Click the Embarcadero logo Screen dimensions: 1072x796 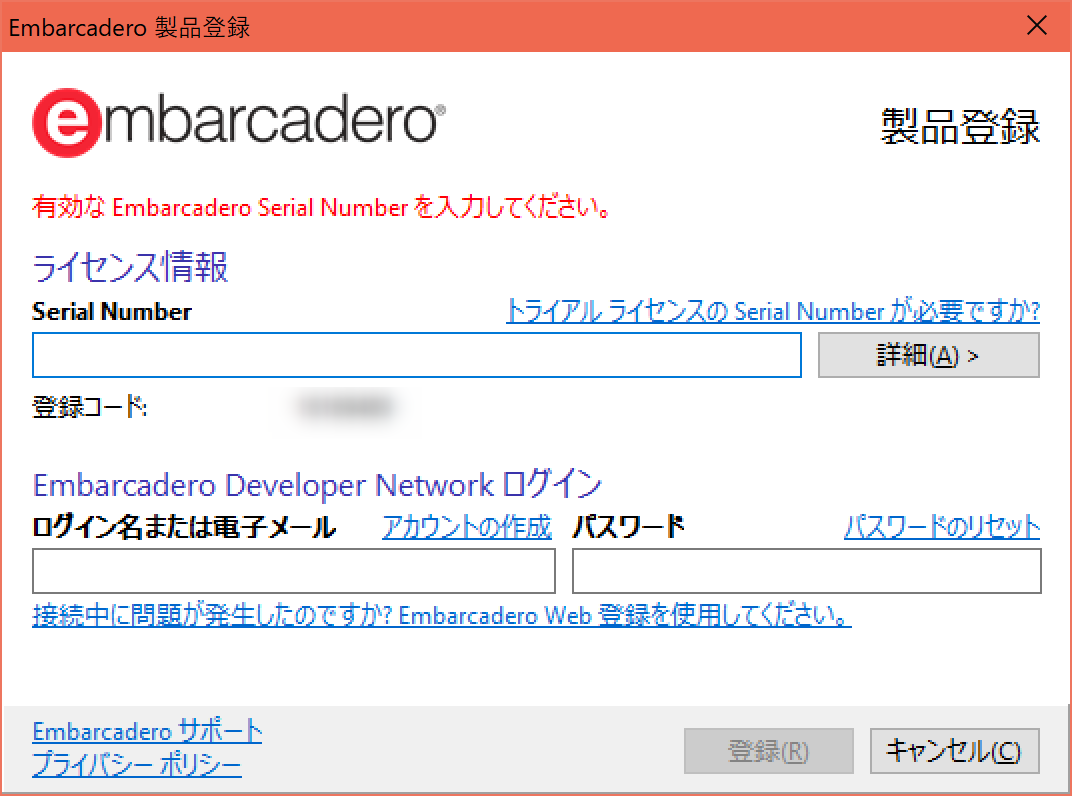click(239, 122)
